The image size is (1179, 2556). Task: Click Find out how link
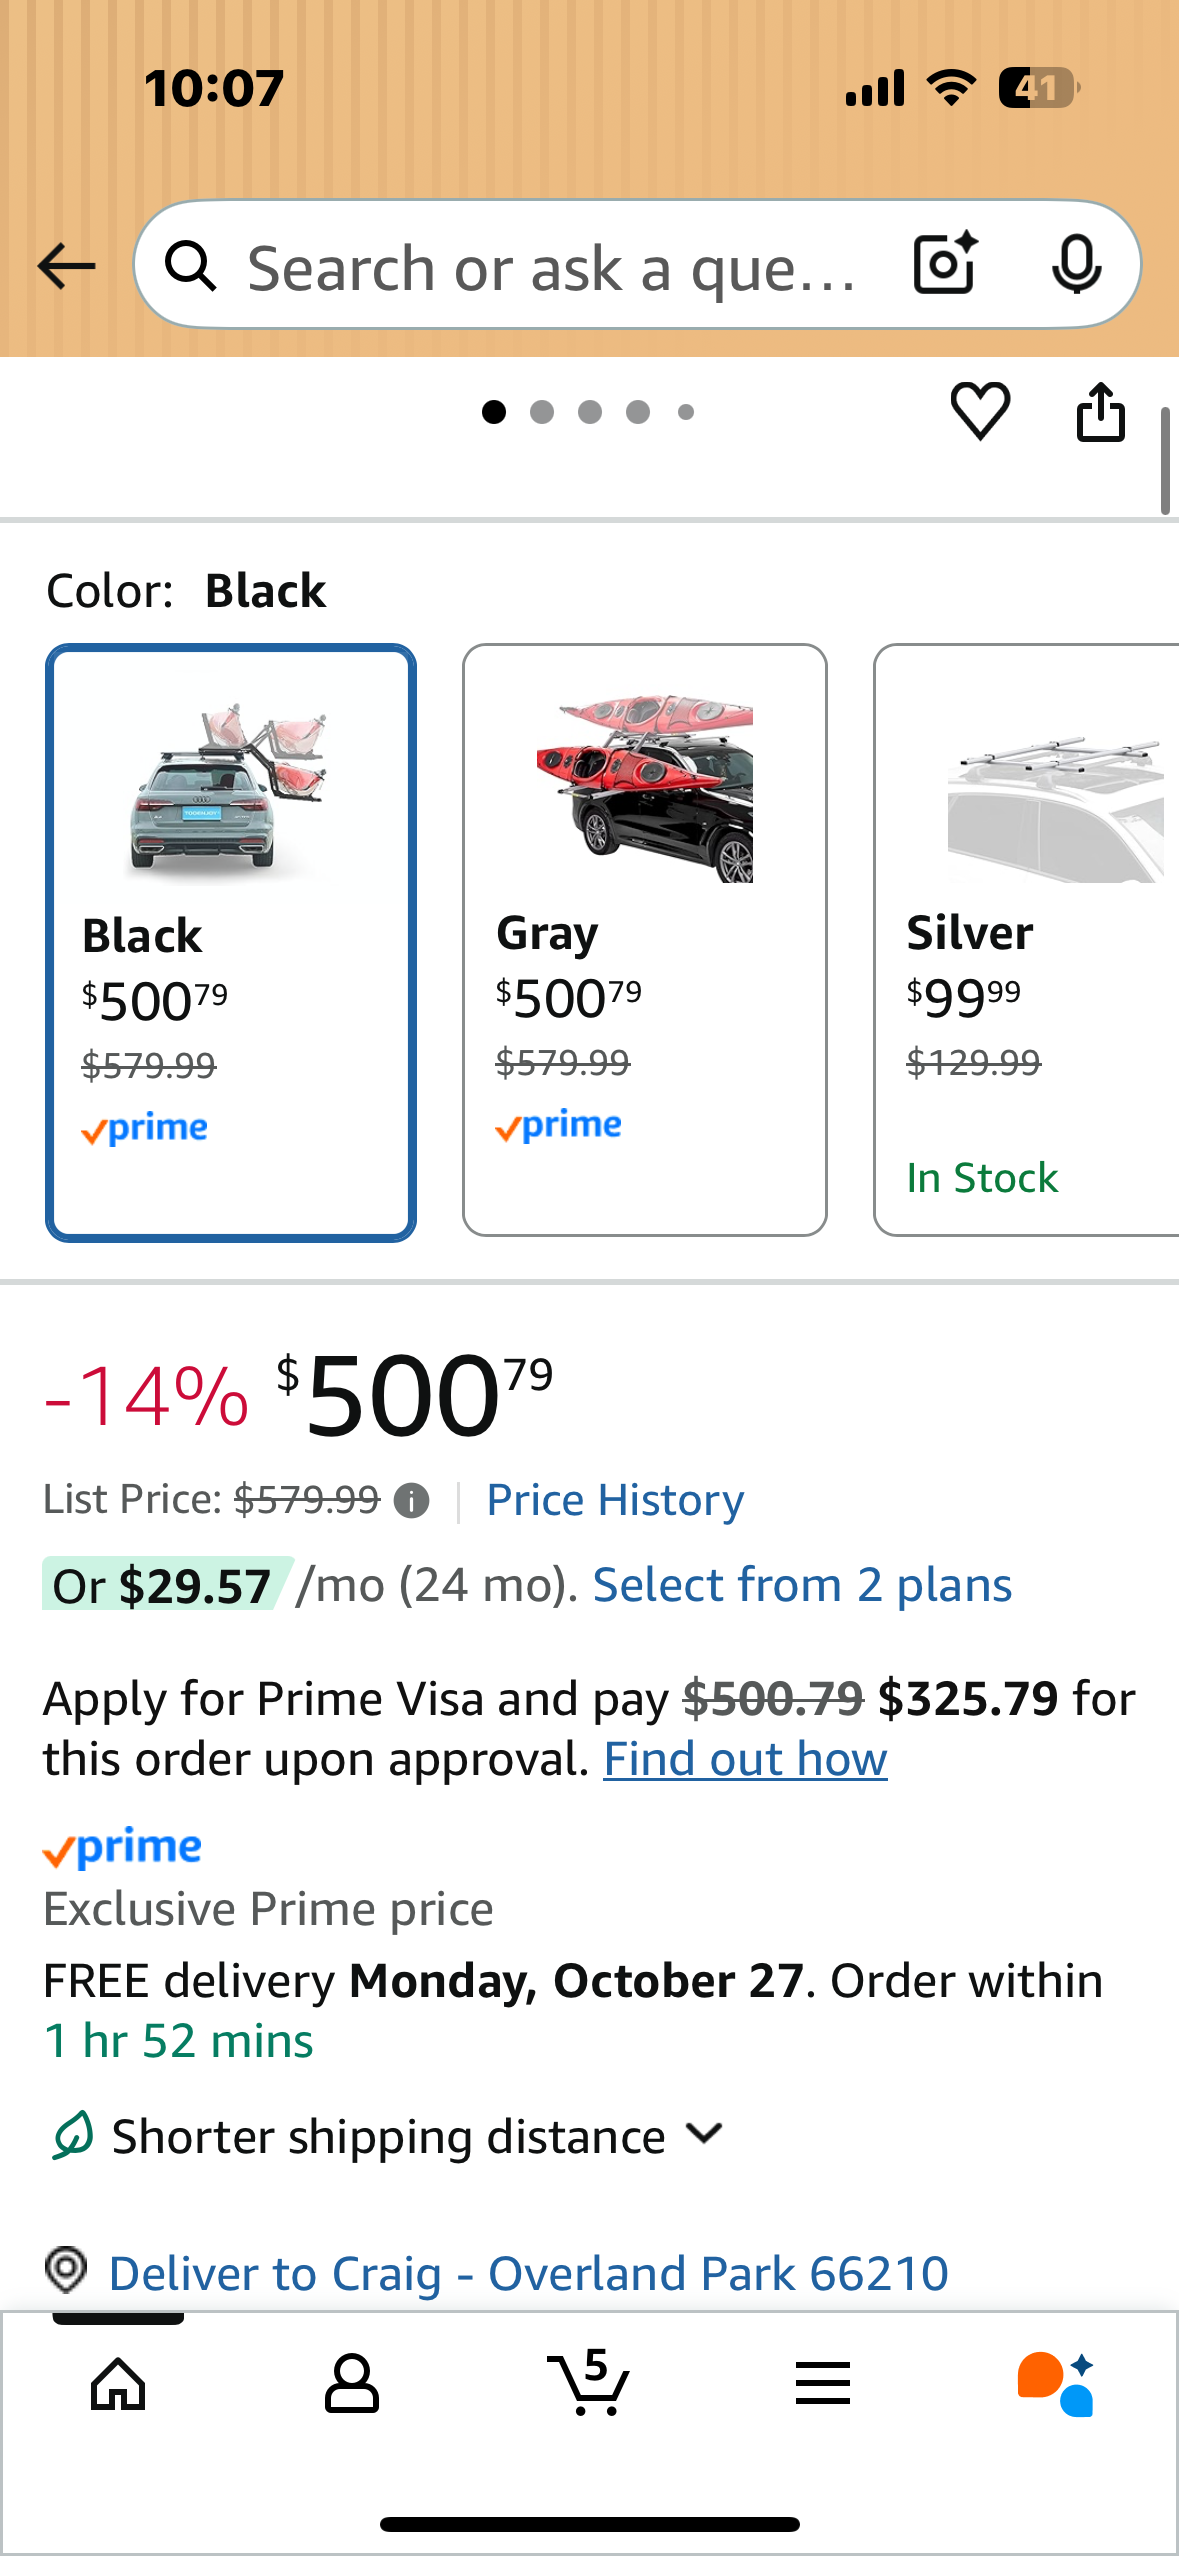745,1759
